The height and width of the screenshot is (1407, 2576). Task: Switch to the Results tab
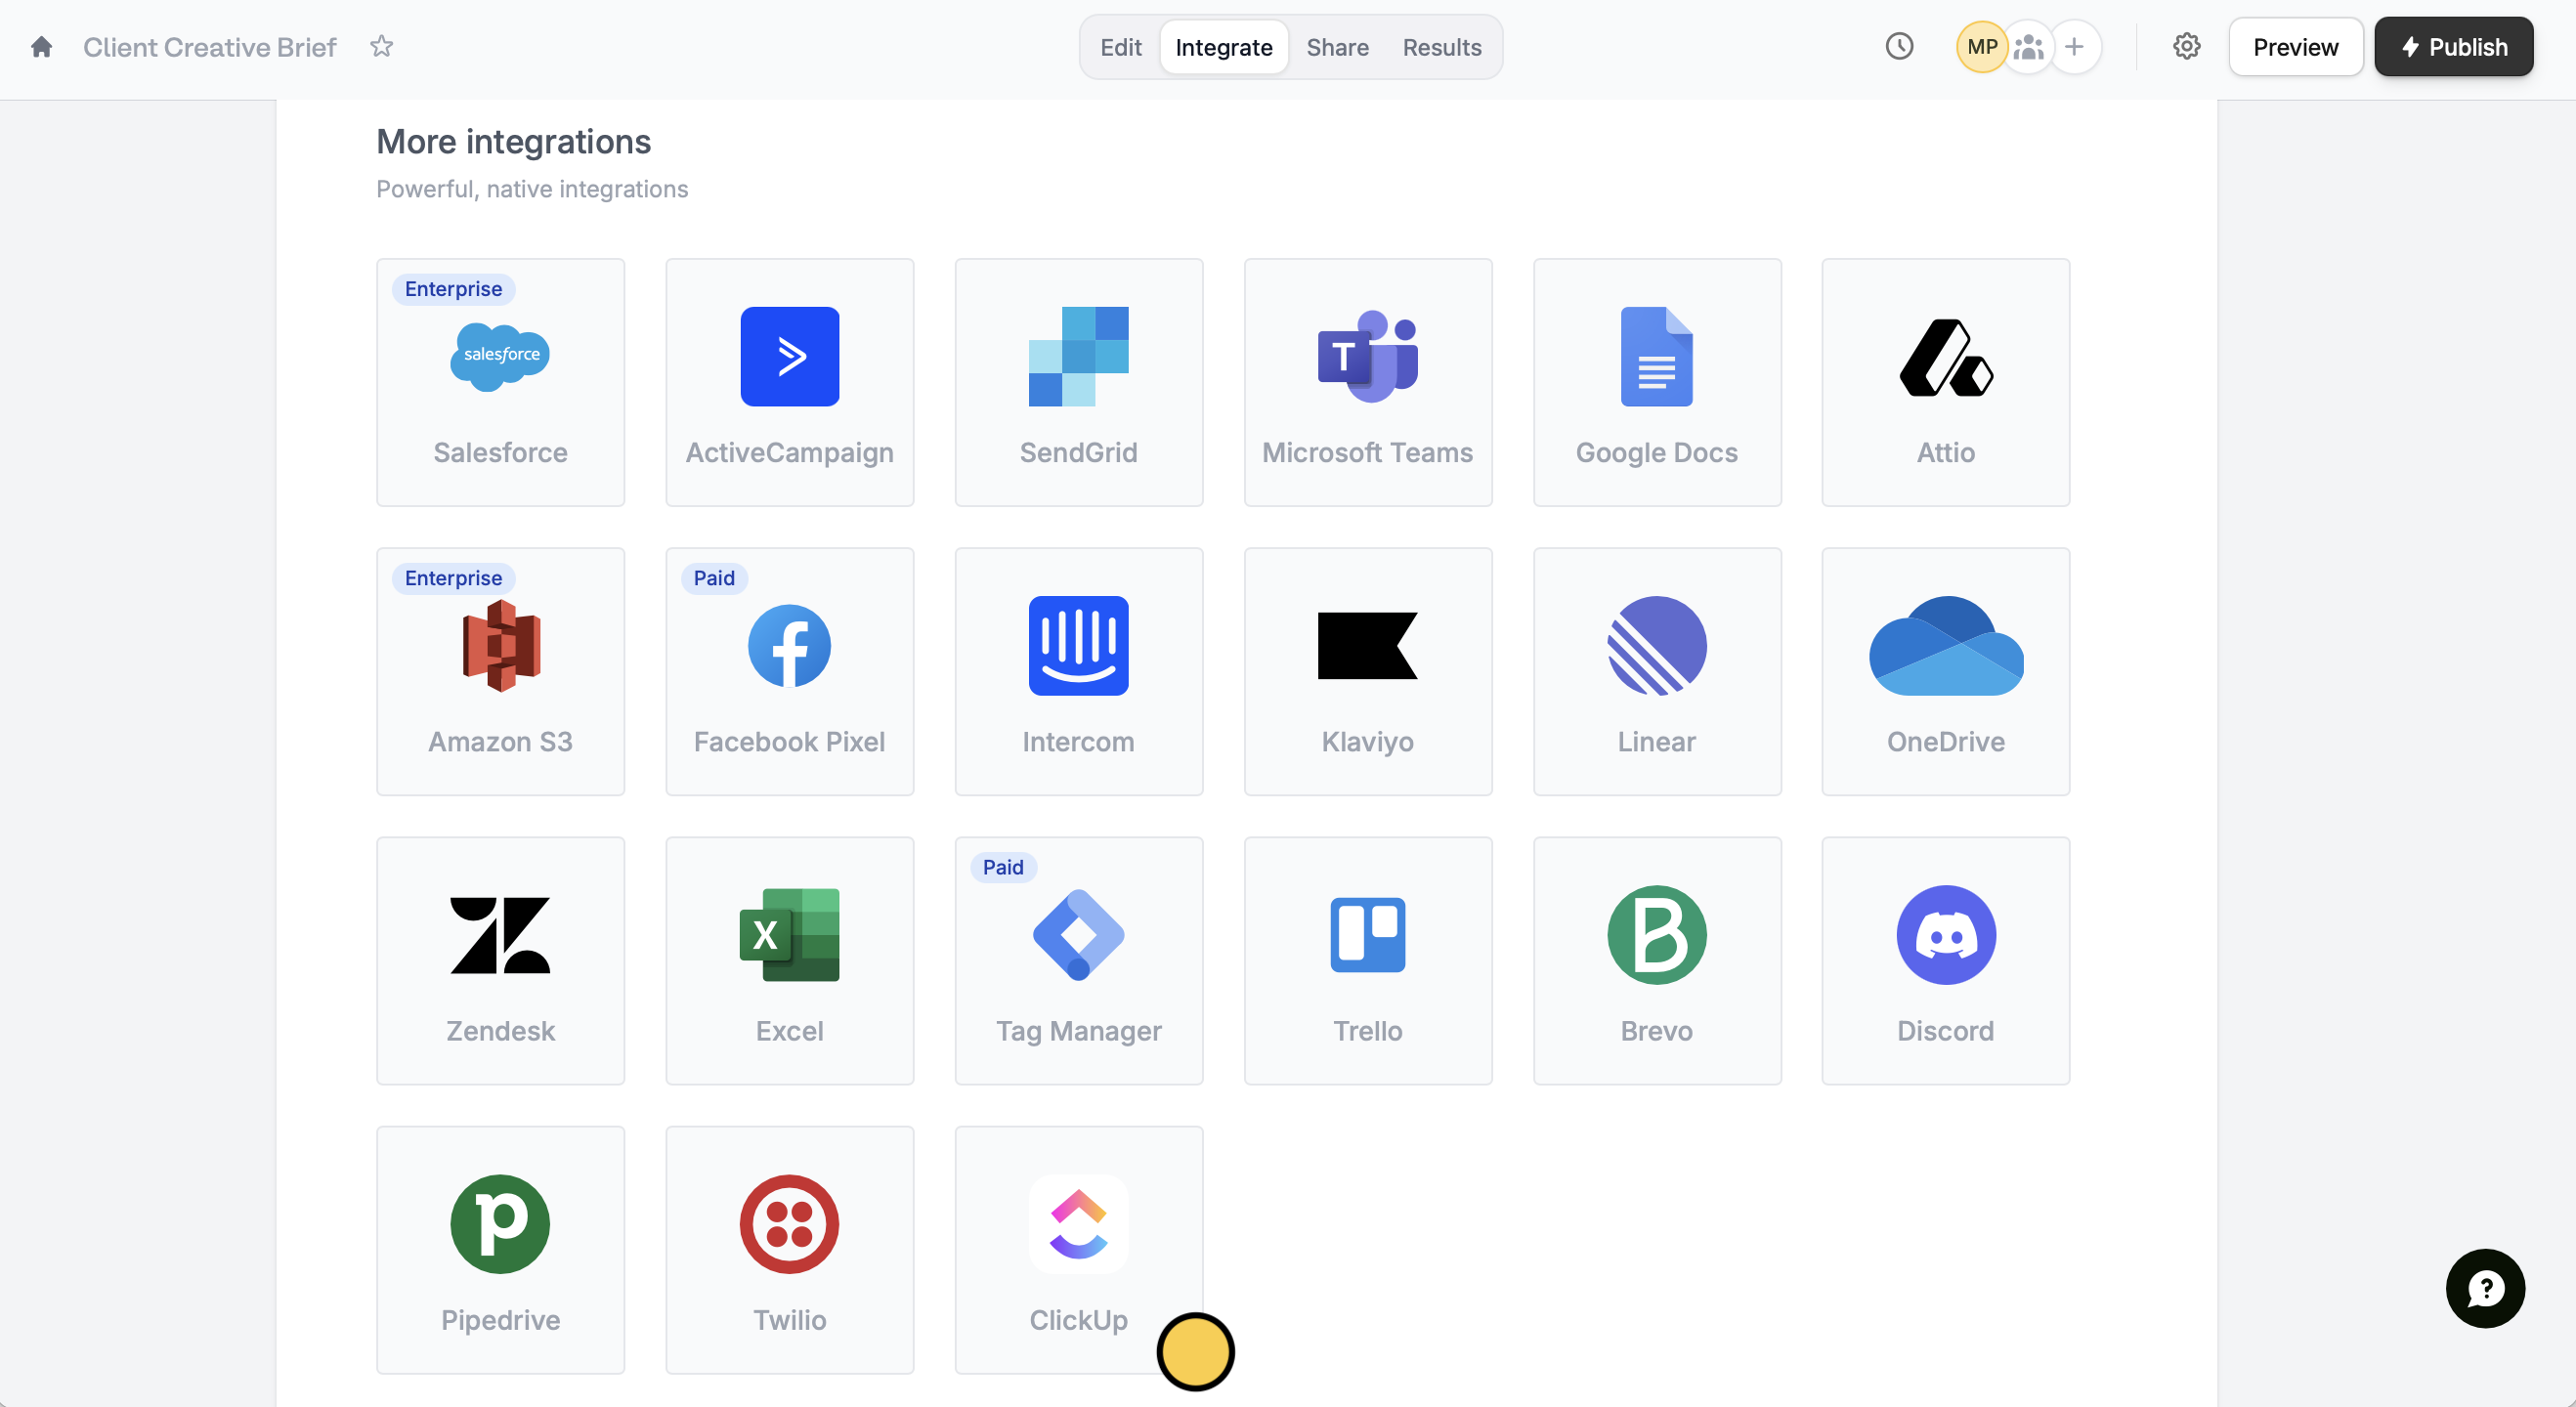[x=1441, y=47]
